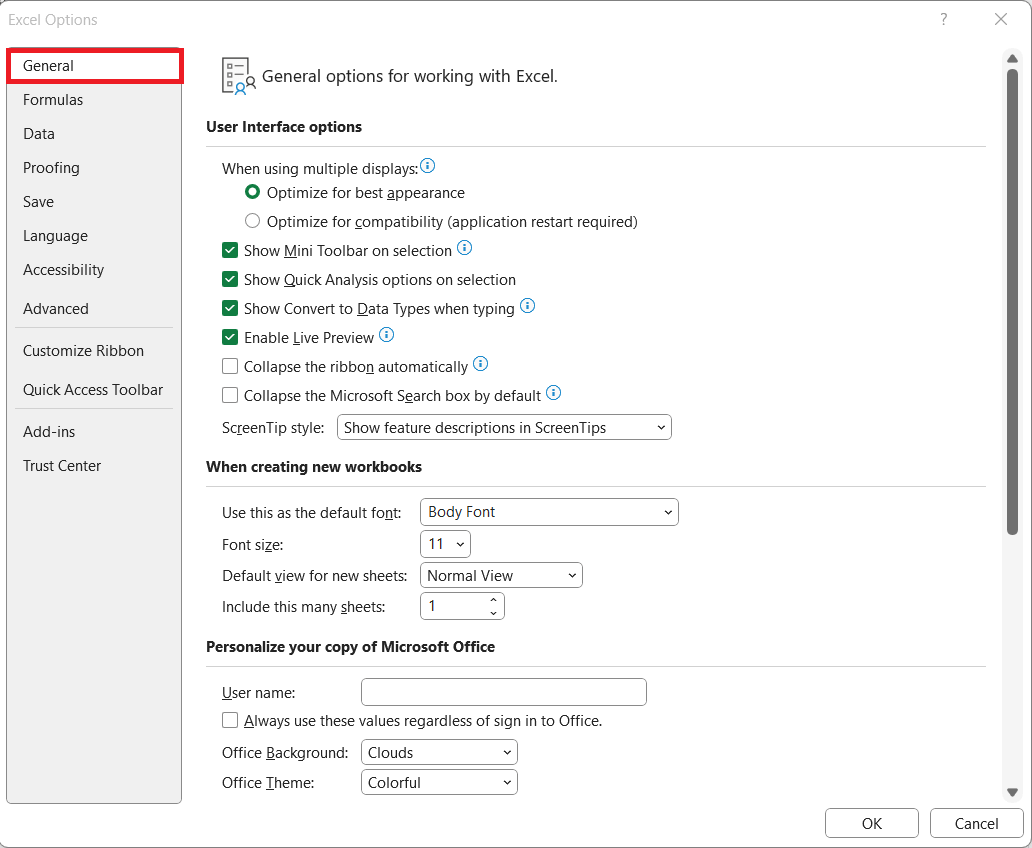
Task: Click the Help question mark icon
Action: pyautogui.click(x=944, y=20)
